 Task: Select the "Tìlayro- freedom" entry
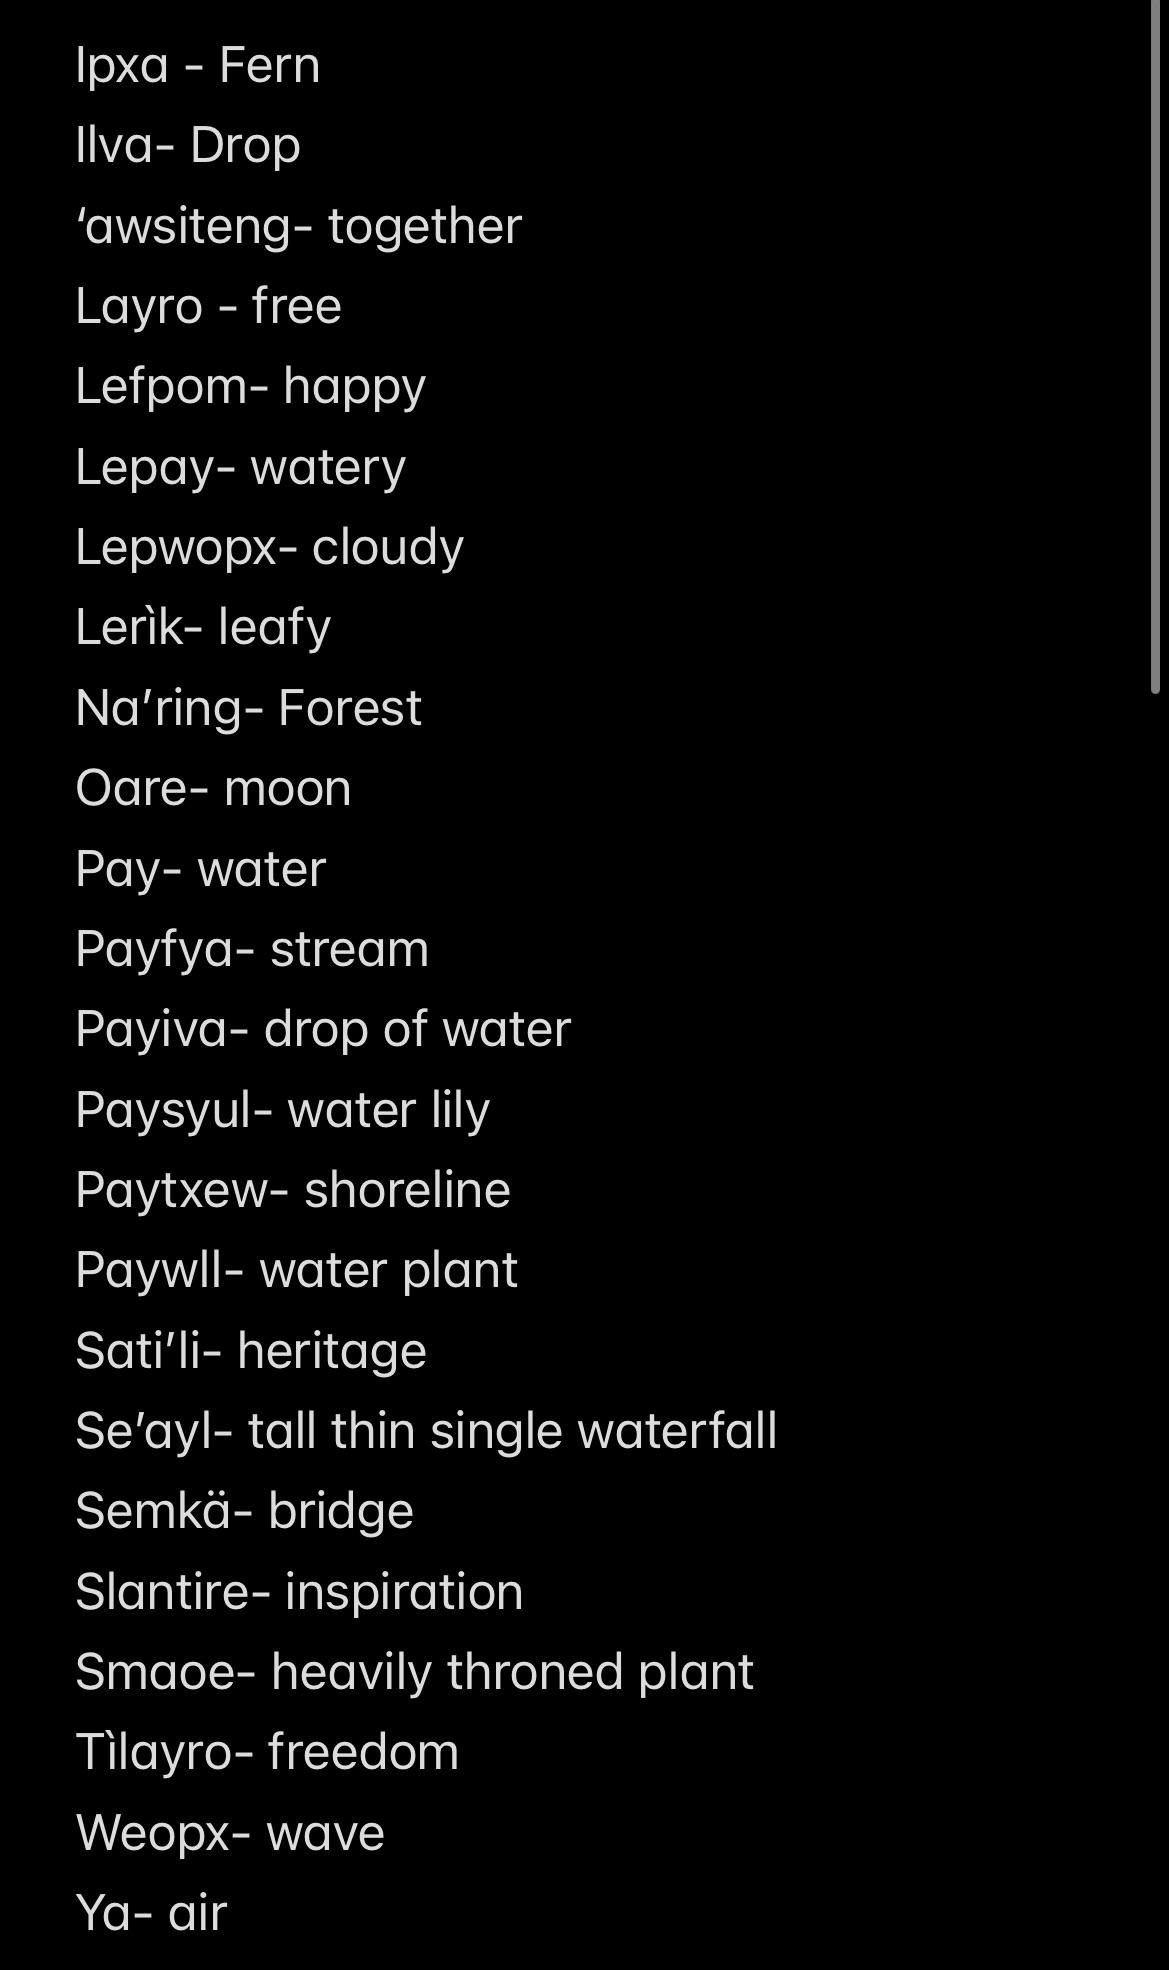pos(267,1752)
